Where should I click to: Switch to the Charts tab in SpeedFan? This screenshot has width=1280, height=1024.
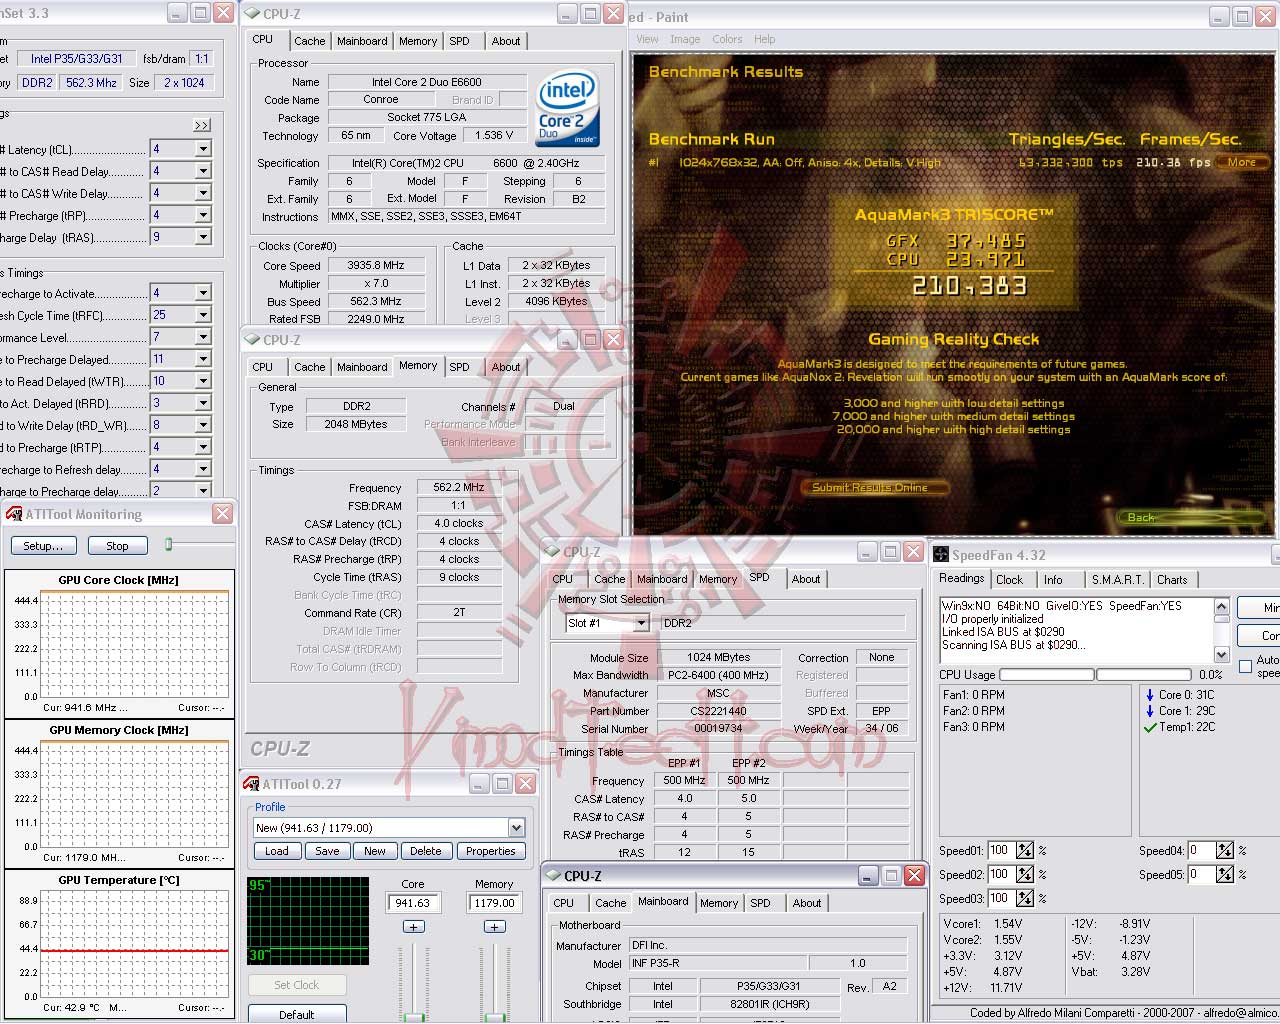tap(1173, 580)
